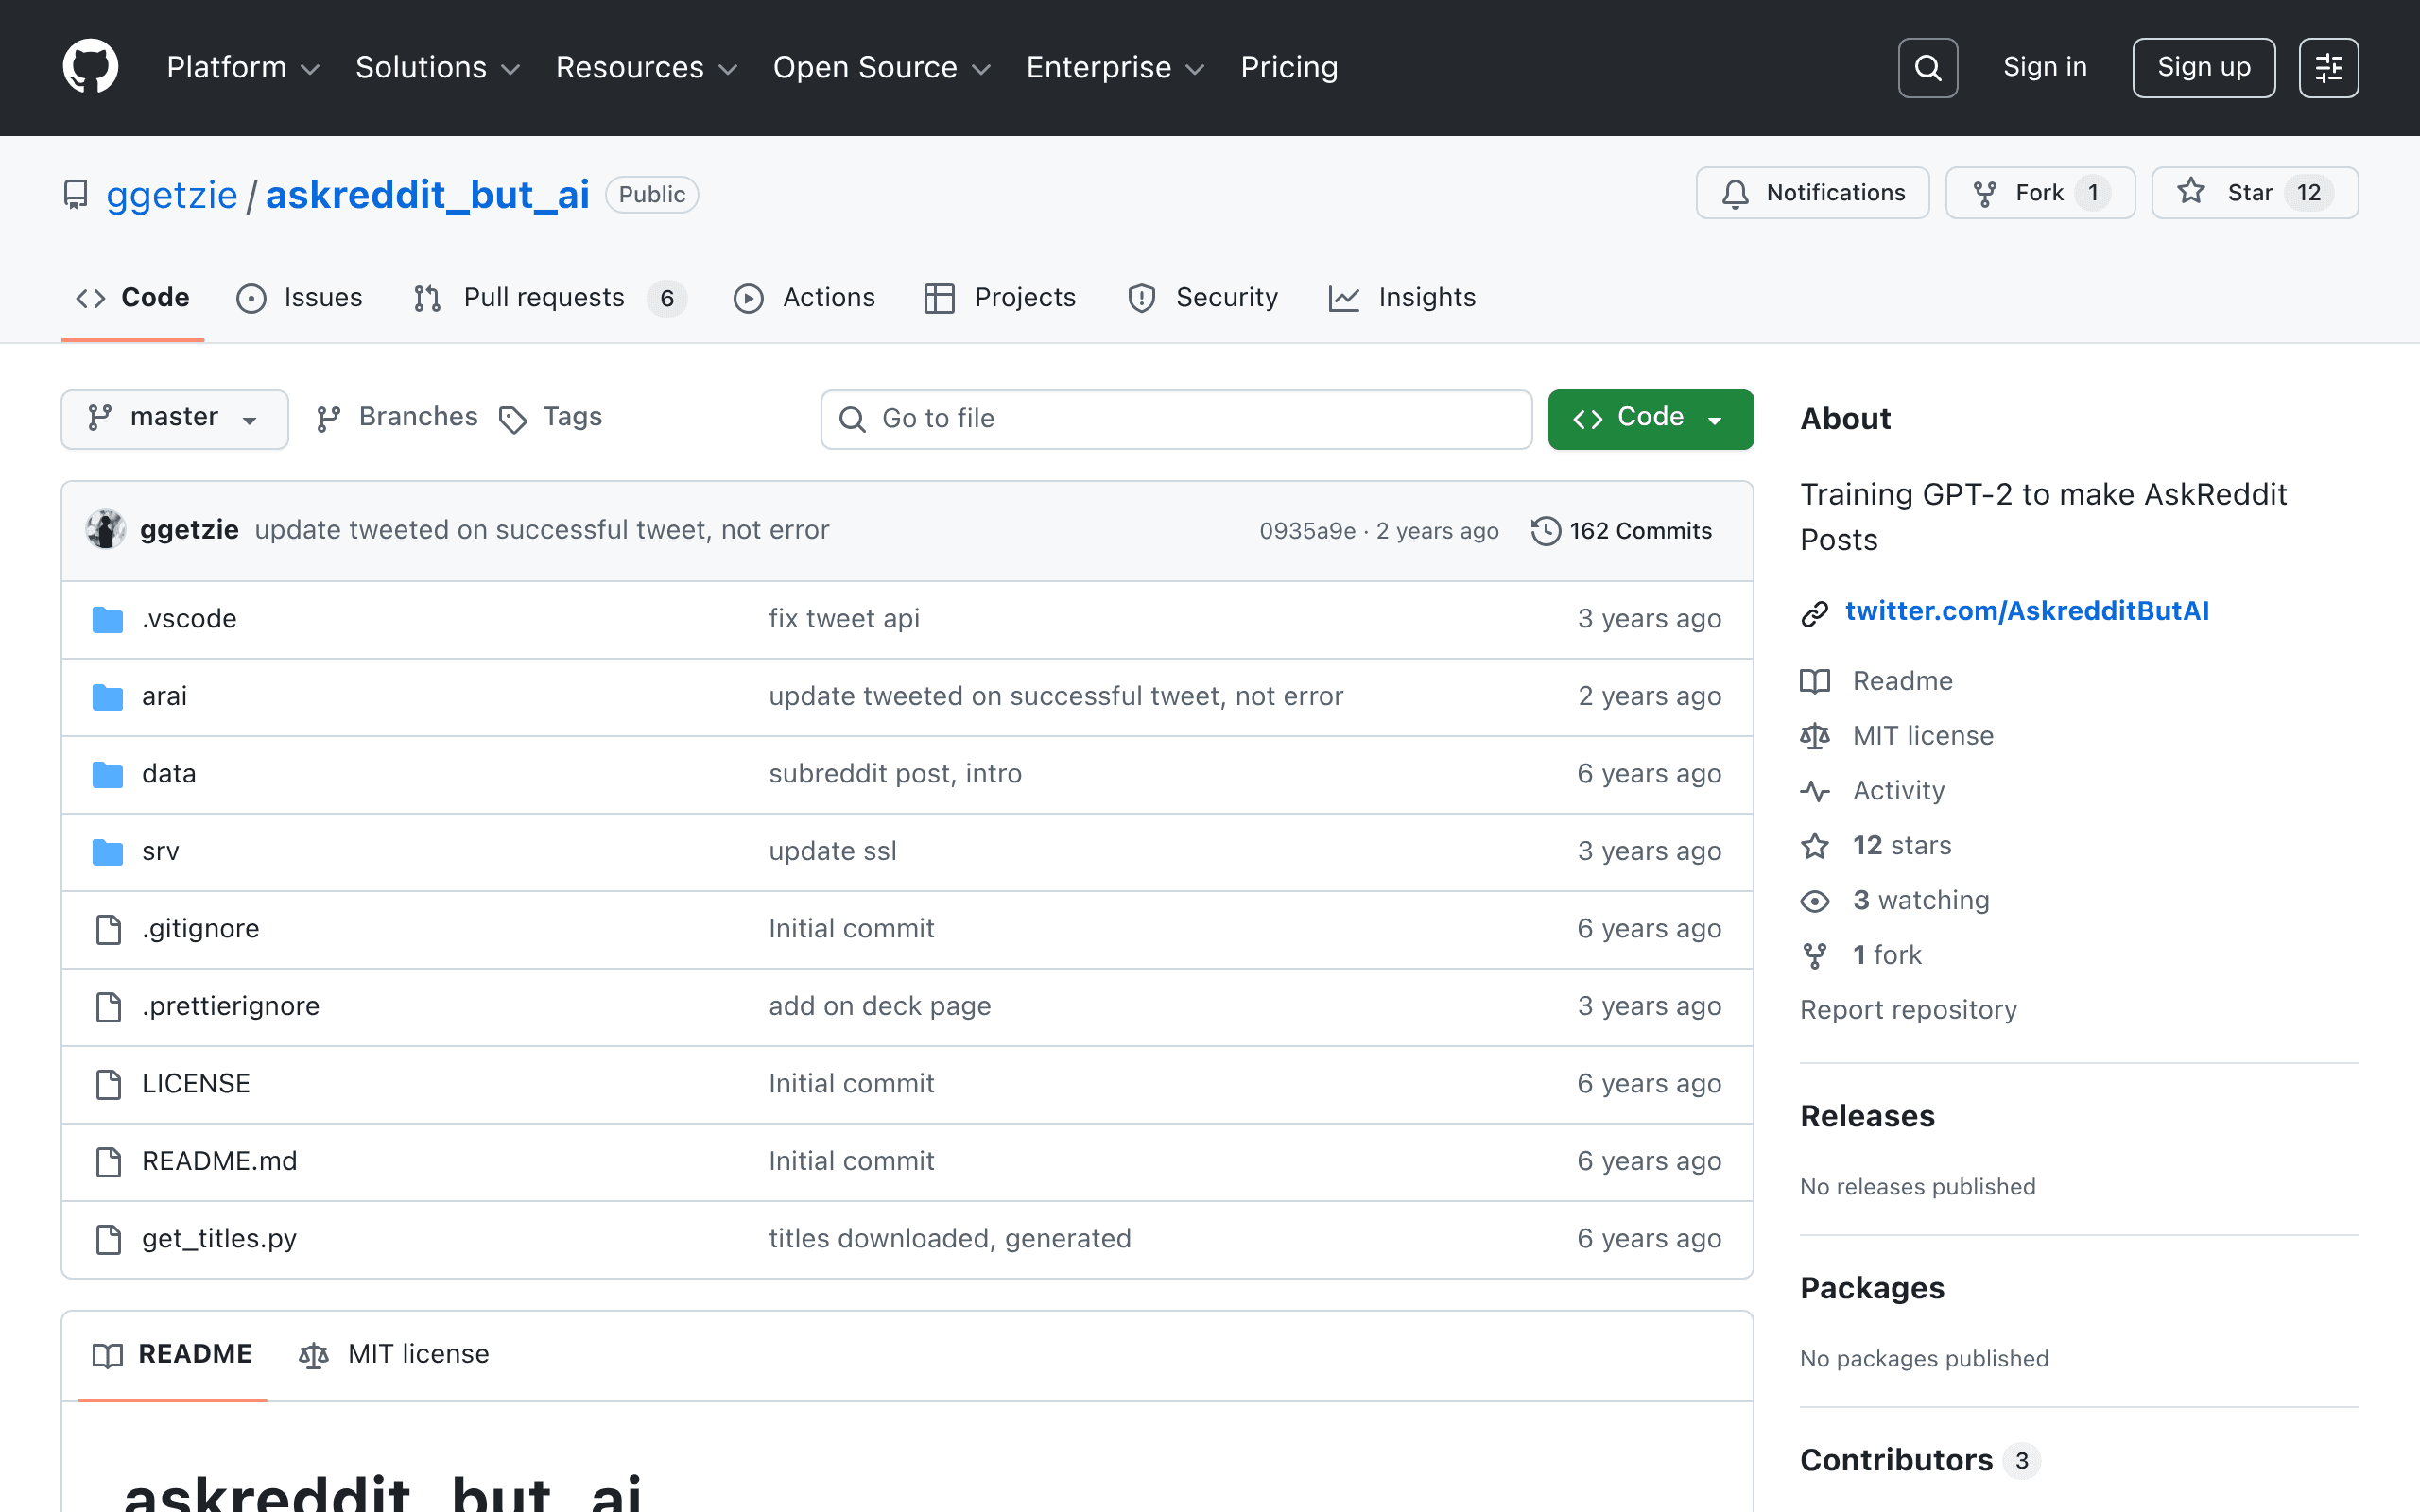Image resolution: width=2420 pixels, height=1512 pixels.
Task: Select the MIT license tab above file content
Action: pos(395,1355)
